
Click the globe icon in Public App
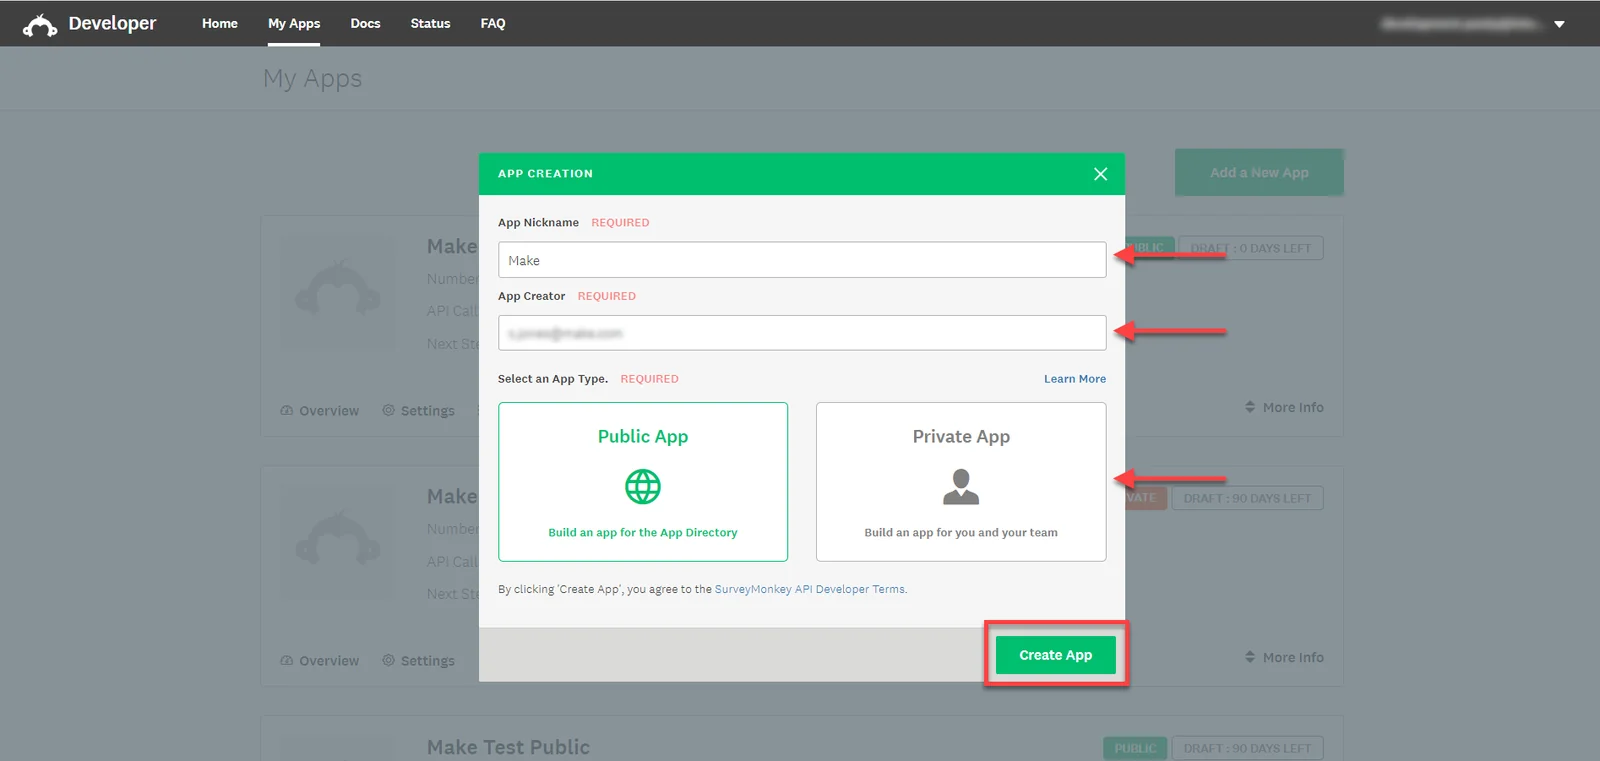643,487
